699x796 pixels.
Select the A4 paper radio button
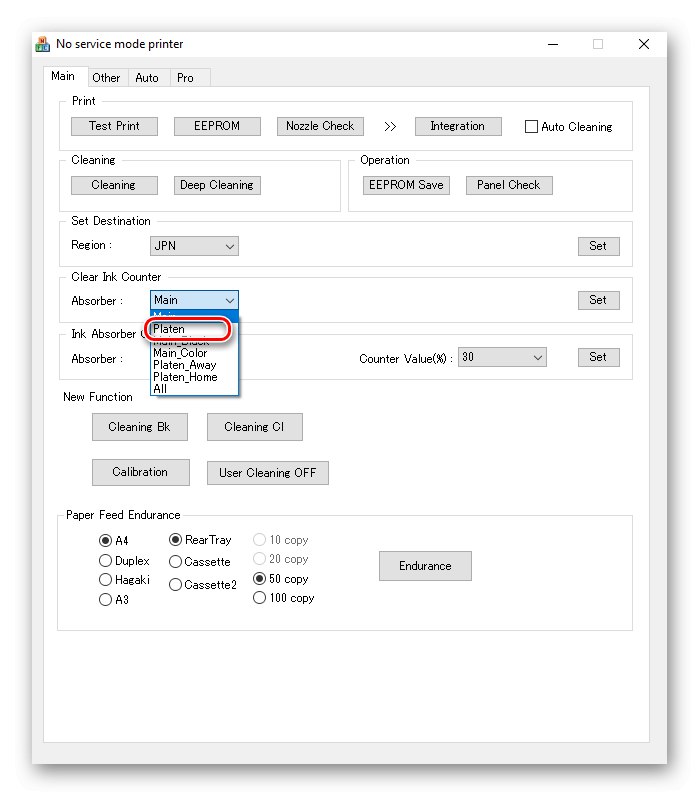click(x=105, y=541)
